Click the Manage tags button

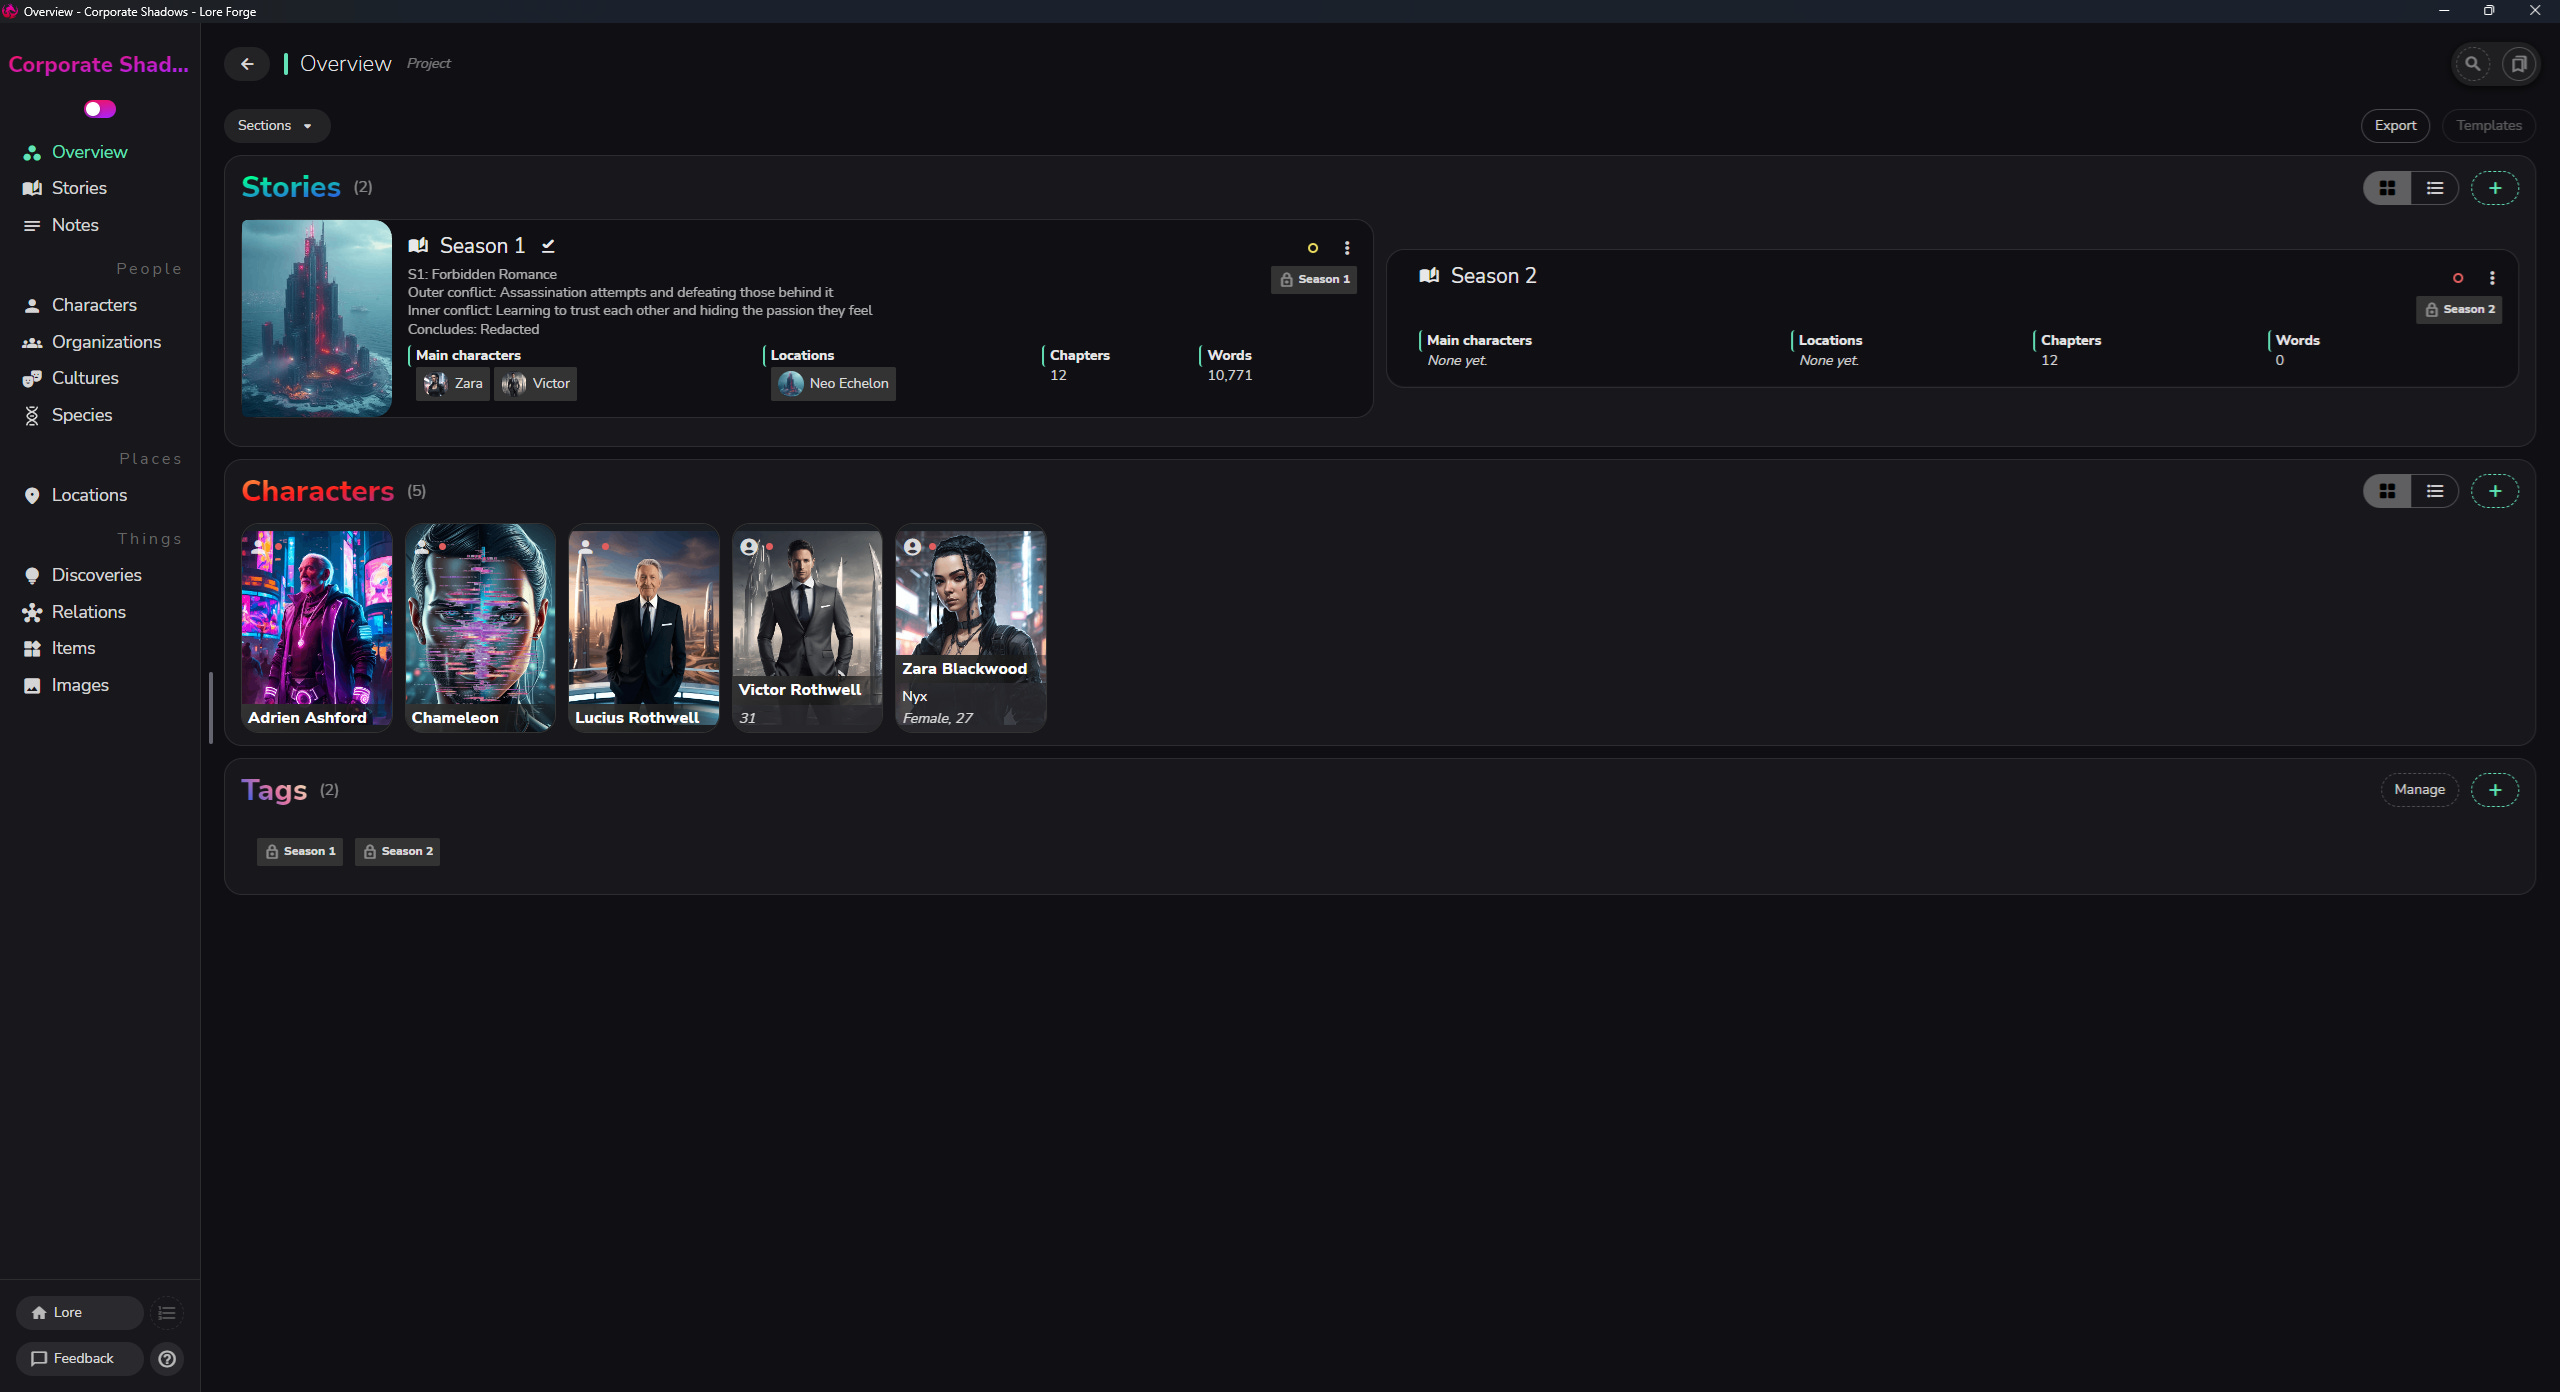coord(2419,790)
